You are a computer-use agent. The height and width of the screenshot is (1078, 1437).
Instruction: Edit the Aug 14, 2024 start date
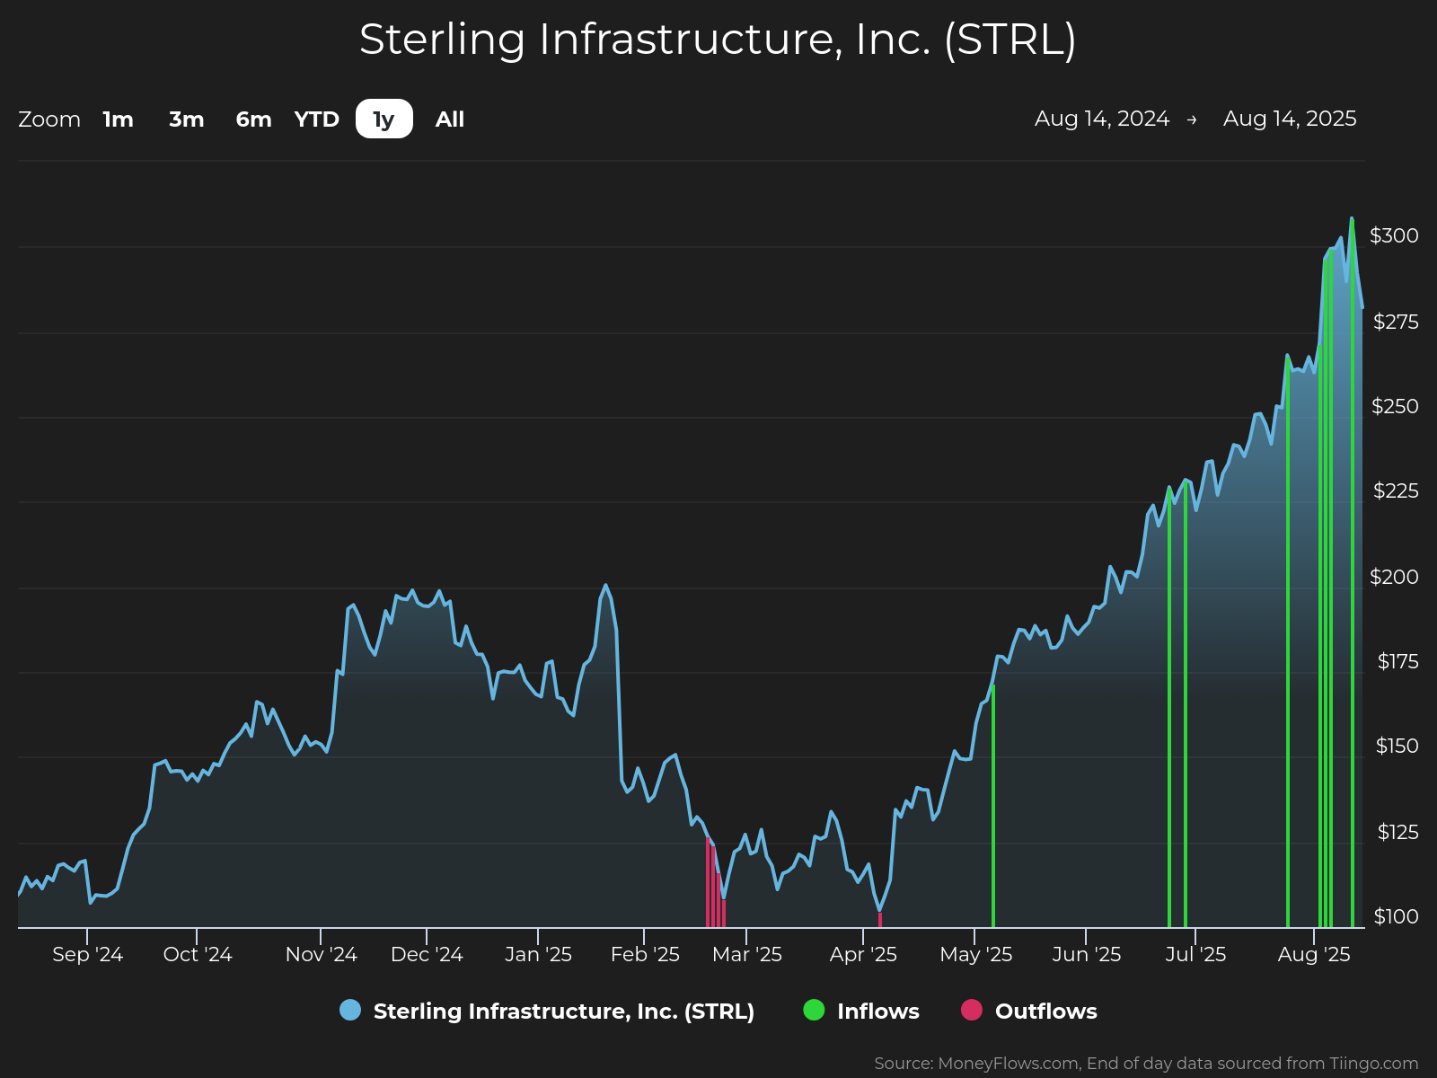1102,118
